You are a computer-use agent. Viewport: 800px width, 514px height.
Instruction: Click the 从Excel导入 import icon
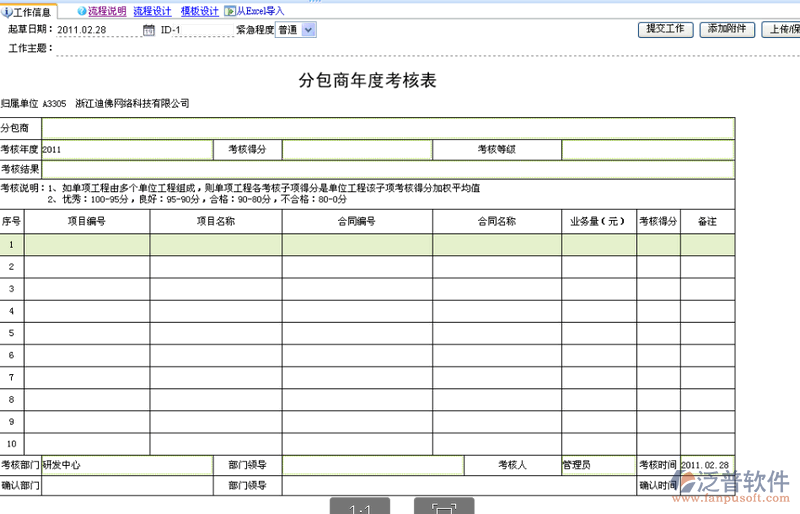point(231,11)
